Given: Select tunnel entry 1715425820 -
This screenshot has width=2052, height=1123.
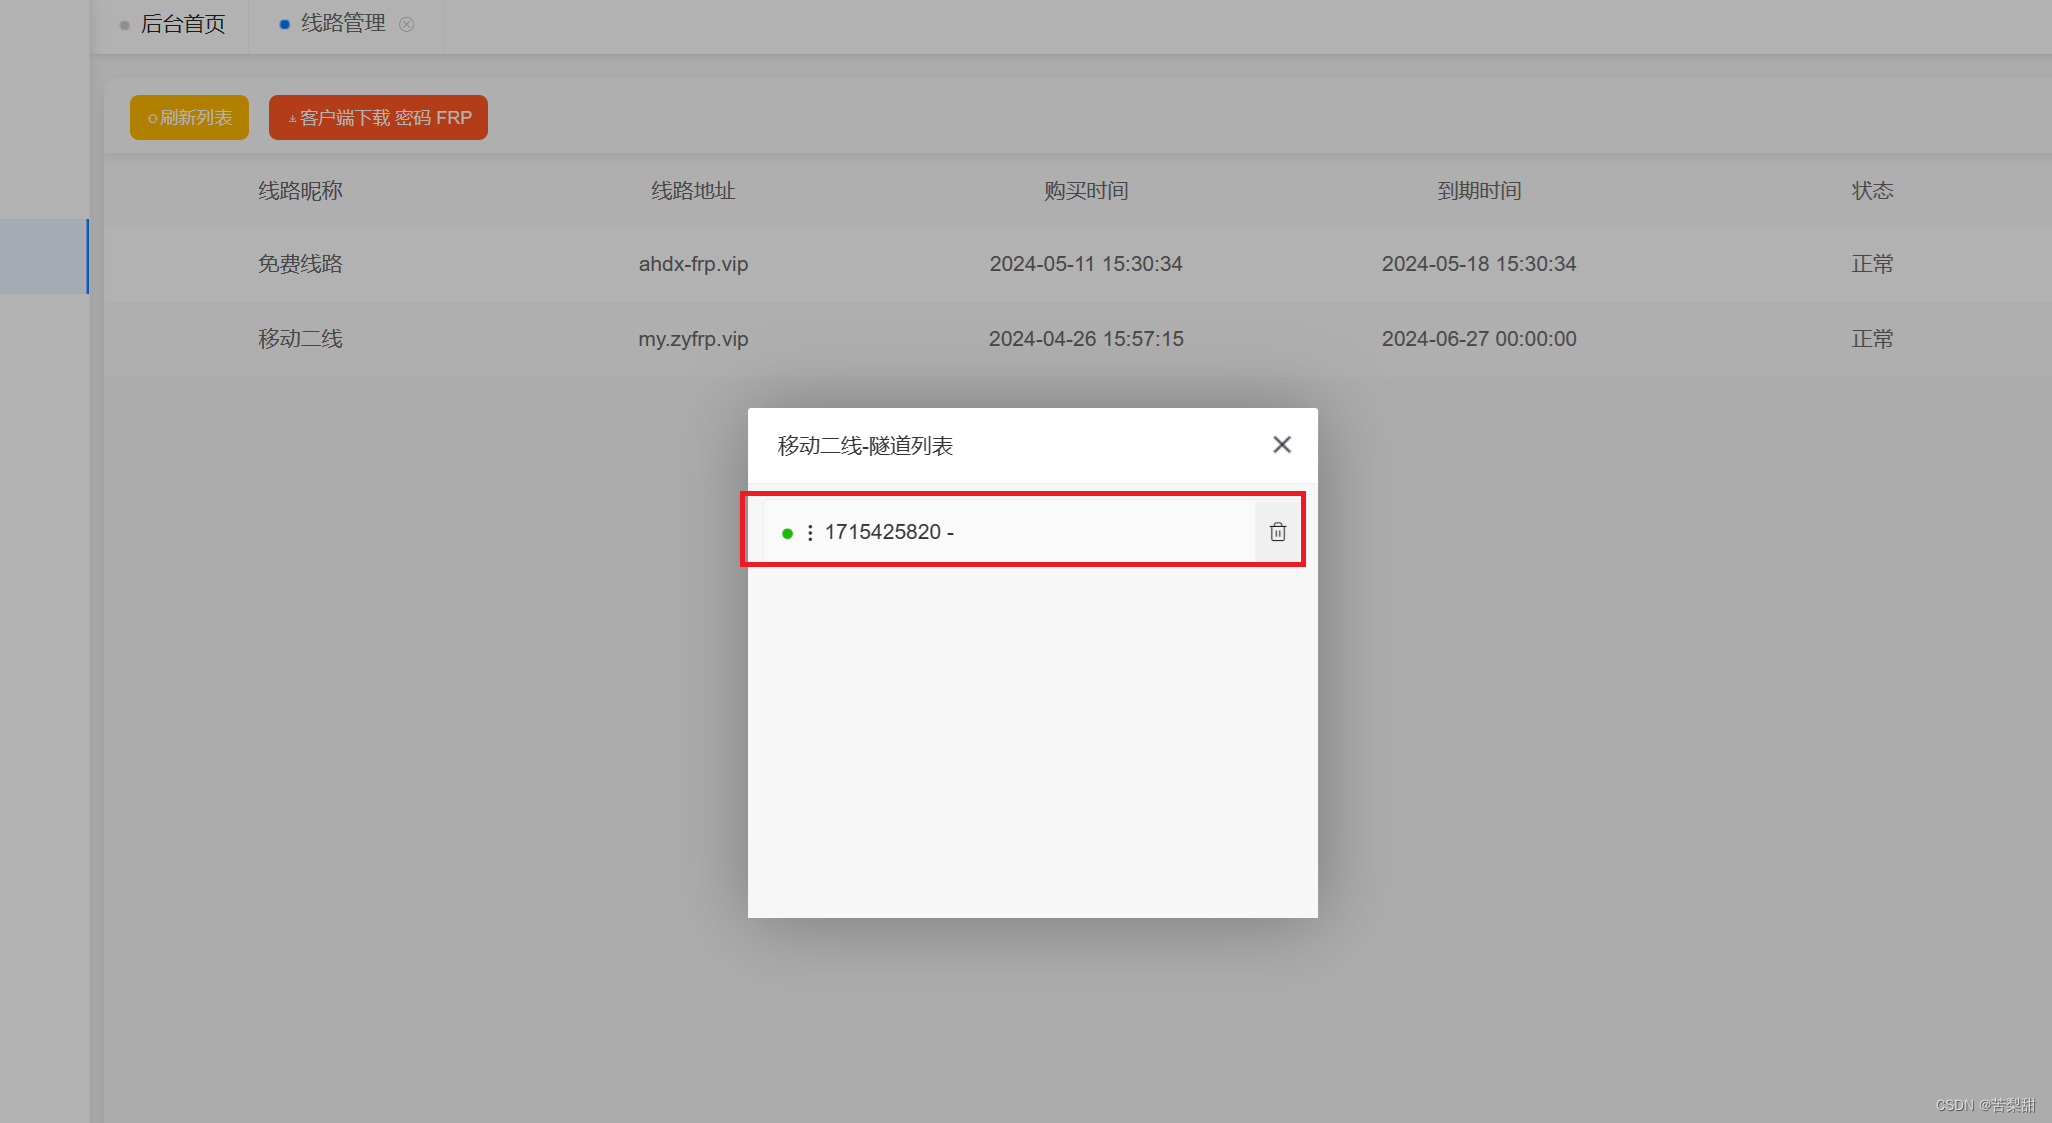Looking at the screenshot, I should point(1008,532).
